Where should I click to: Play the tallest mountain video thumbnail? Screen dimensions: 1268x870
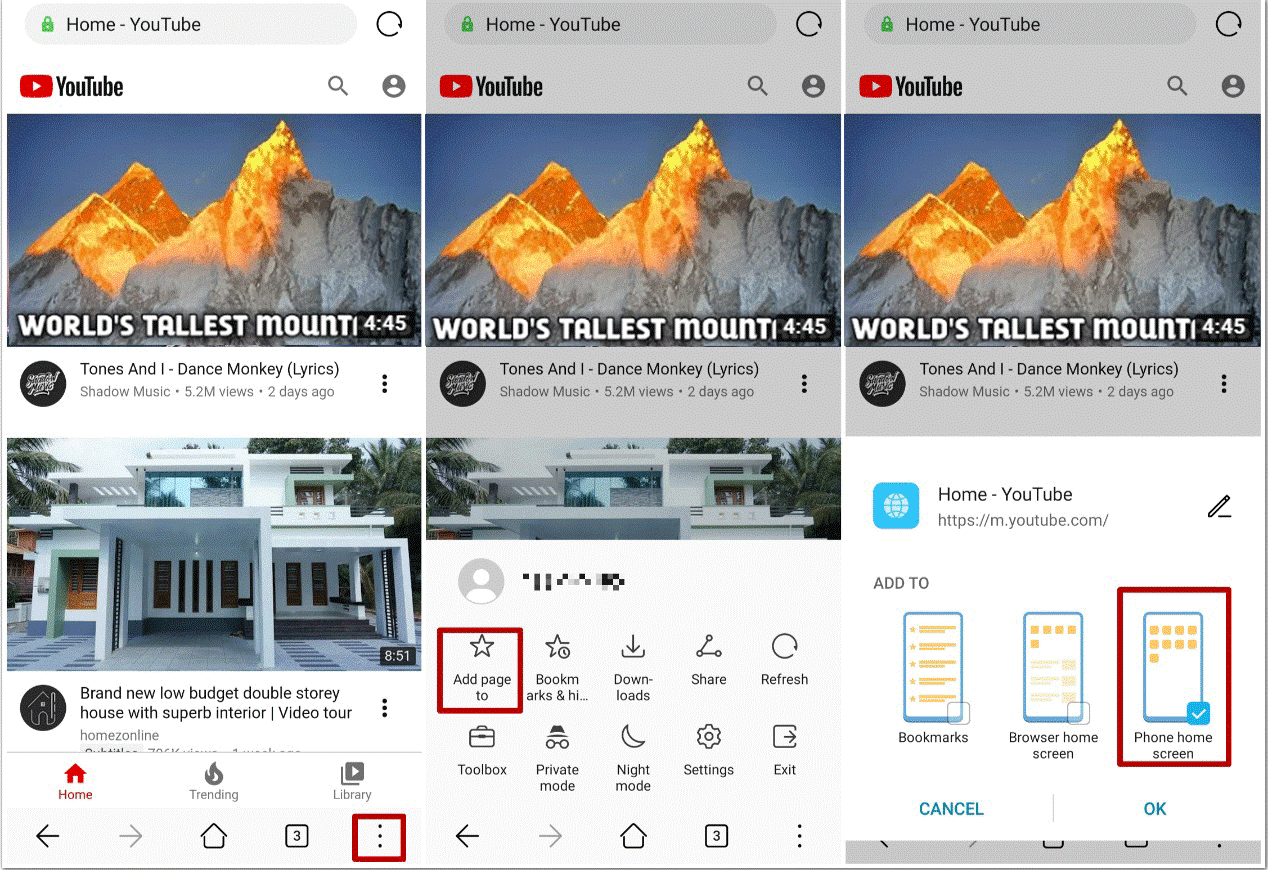(x=213, y=228)
